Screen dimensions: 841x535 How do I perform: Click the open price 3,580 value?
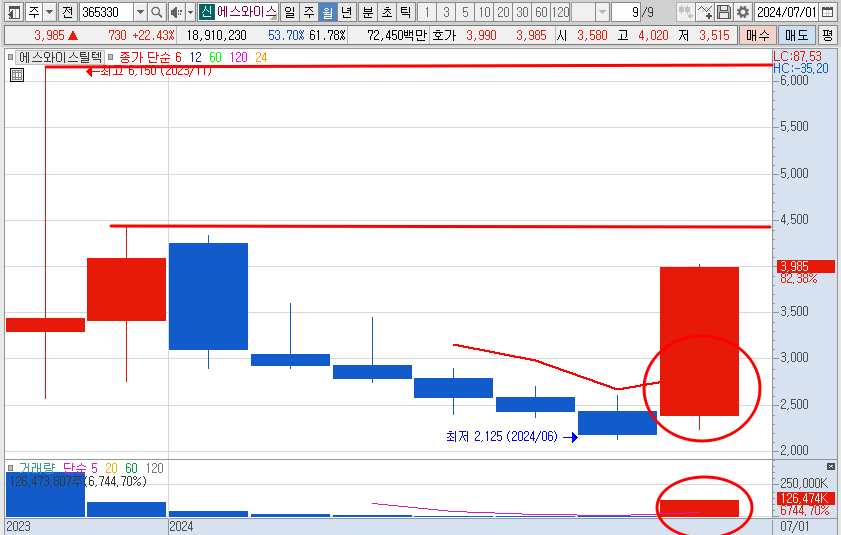592,35
